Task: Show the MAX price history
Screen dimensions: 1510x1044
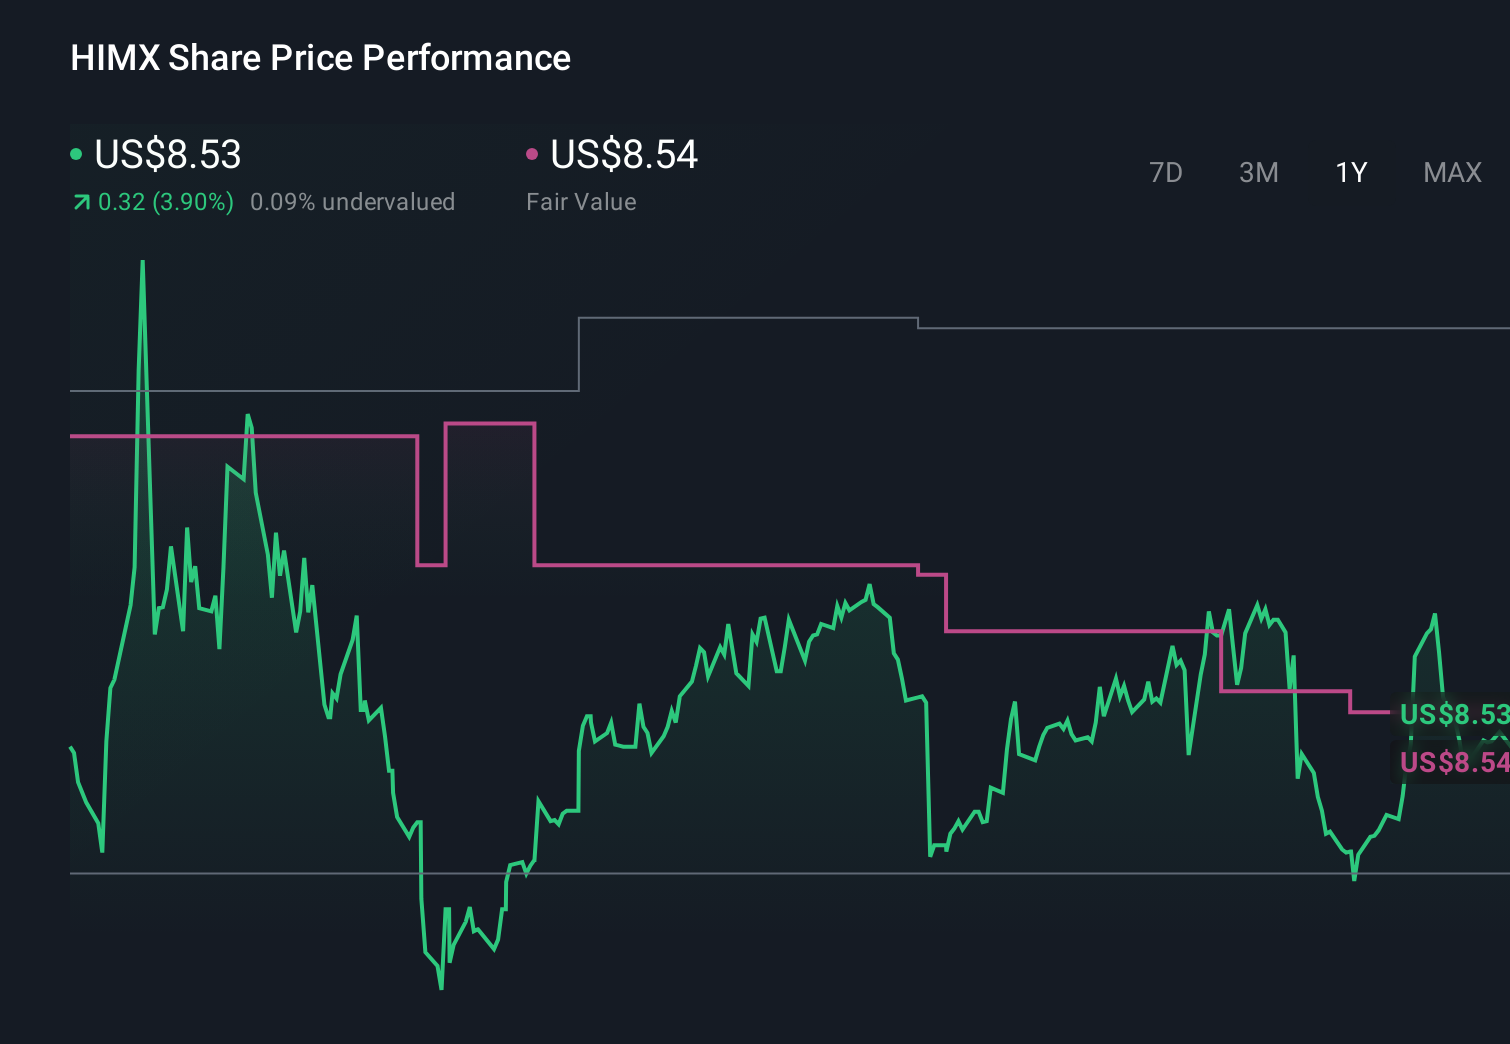Action: click(1452, 173)
